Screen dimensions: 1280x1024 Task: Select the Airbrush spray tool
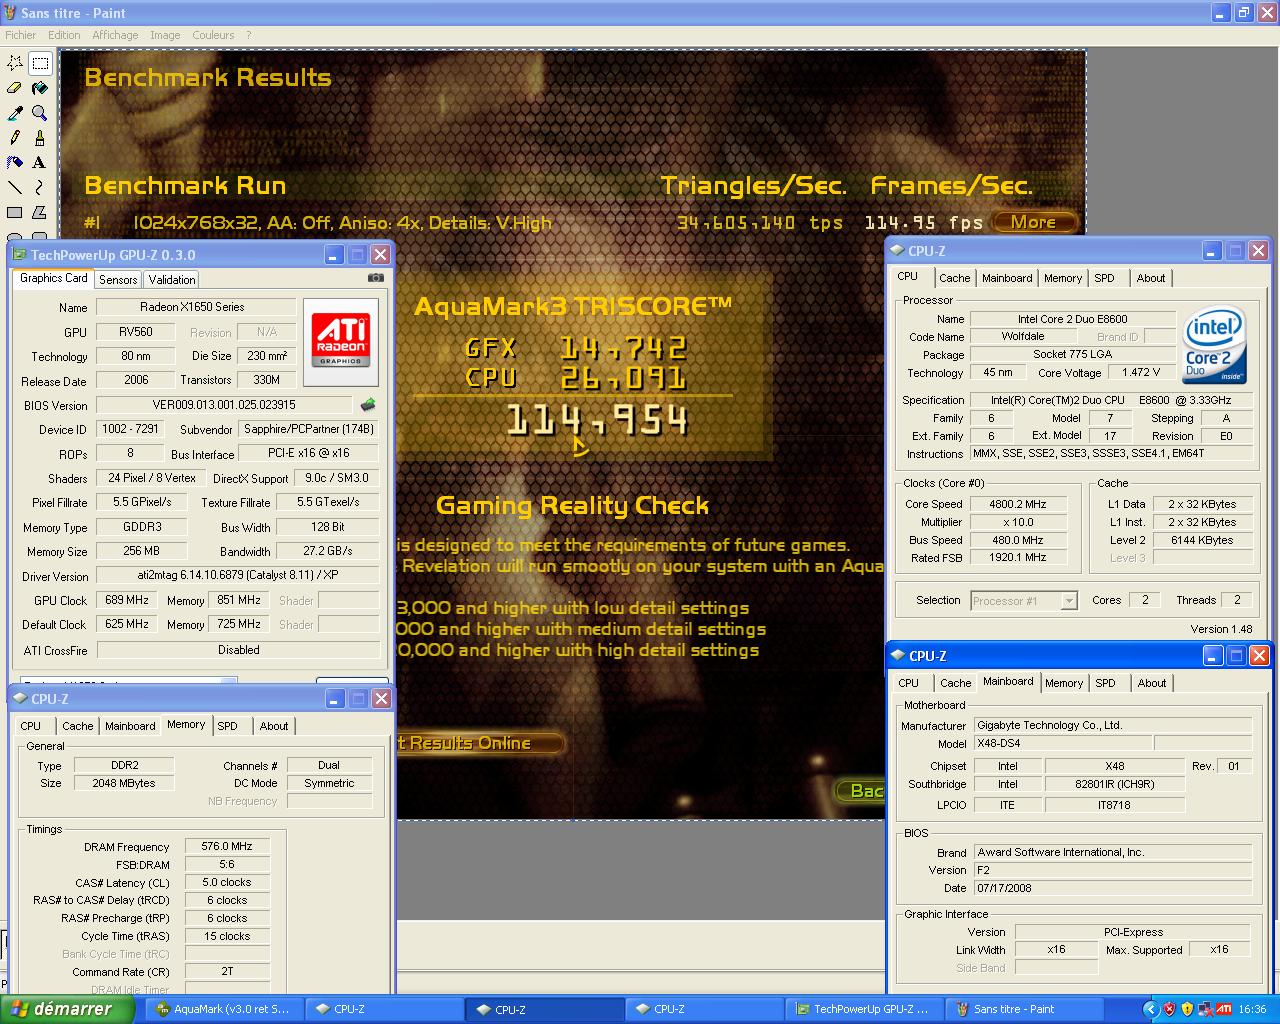(15, 162)
